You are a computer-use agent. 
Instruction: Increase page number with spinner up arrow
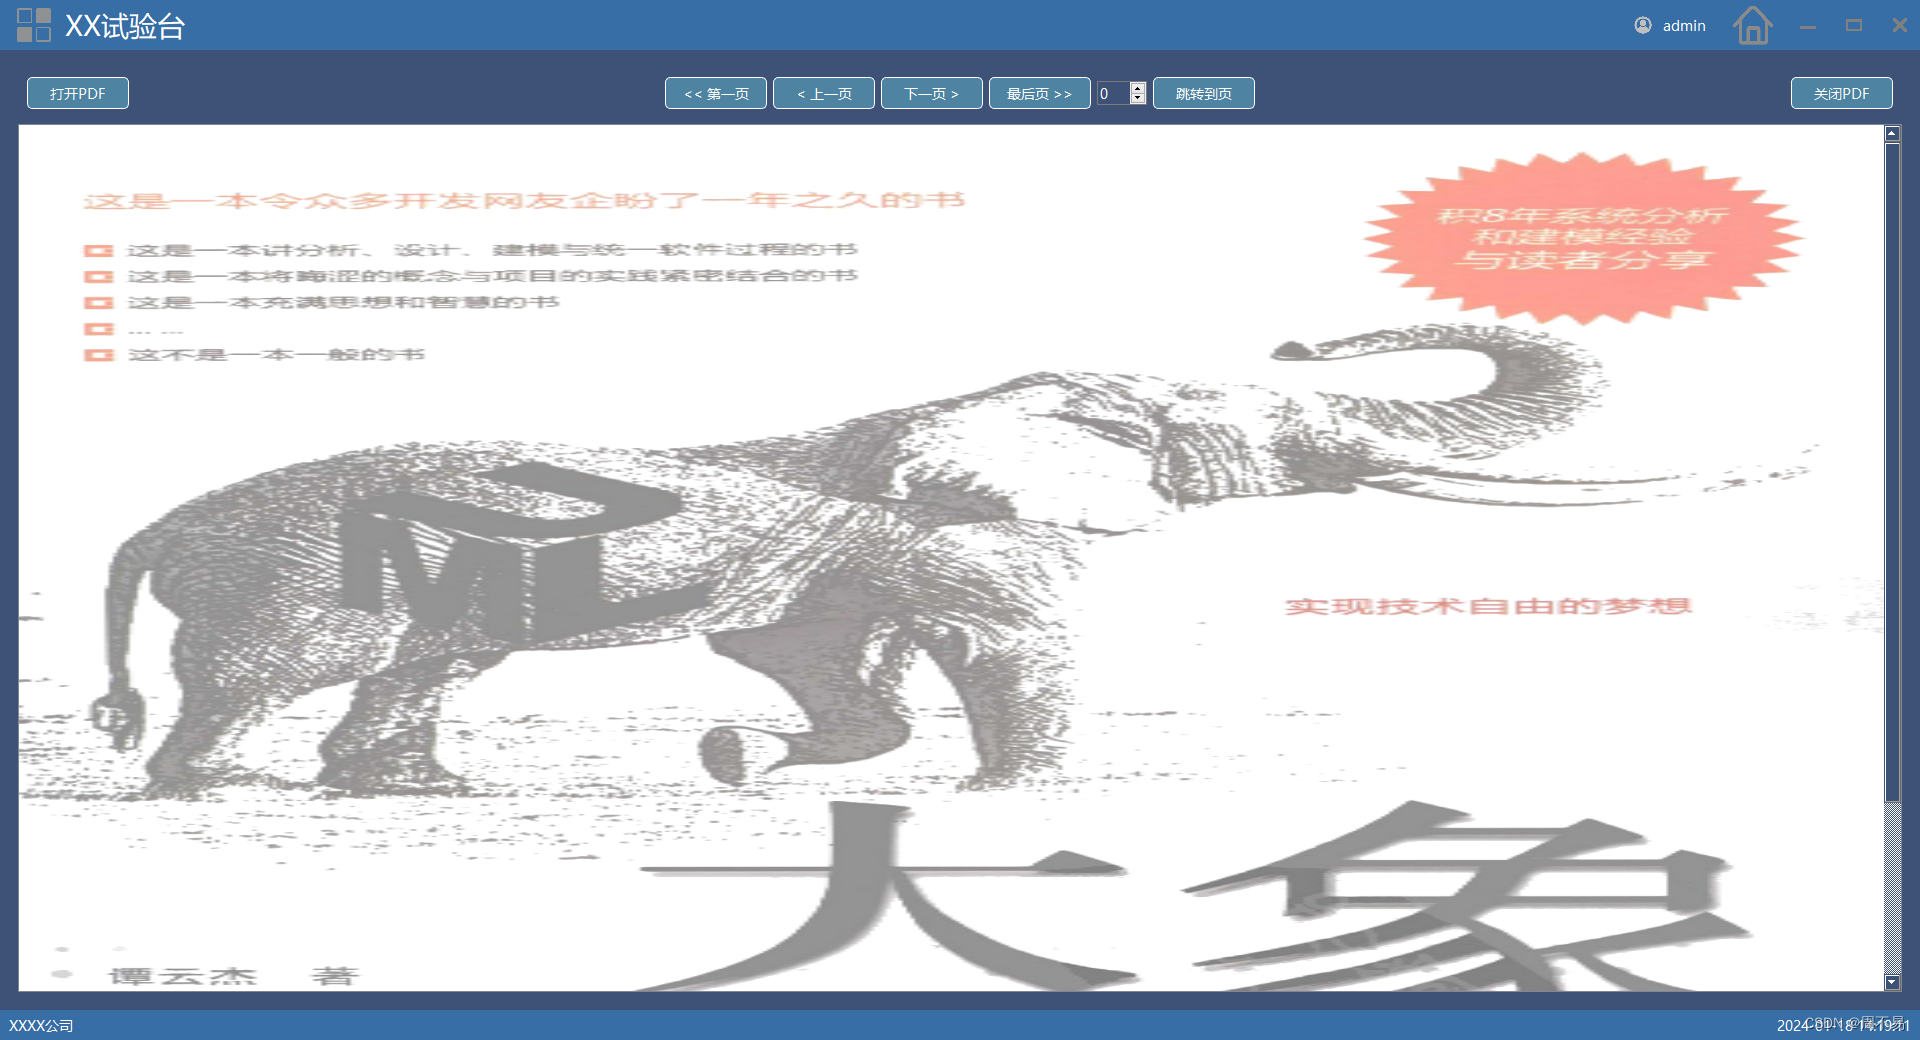pos(1138,88)
